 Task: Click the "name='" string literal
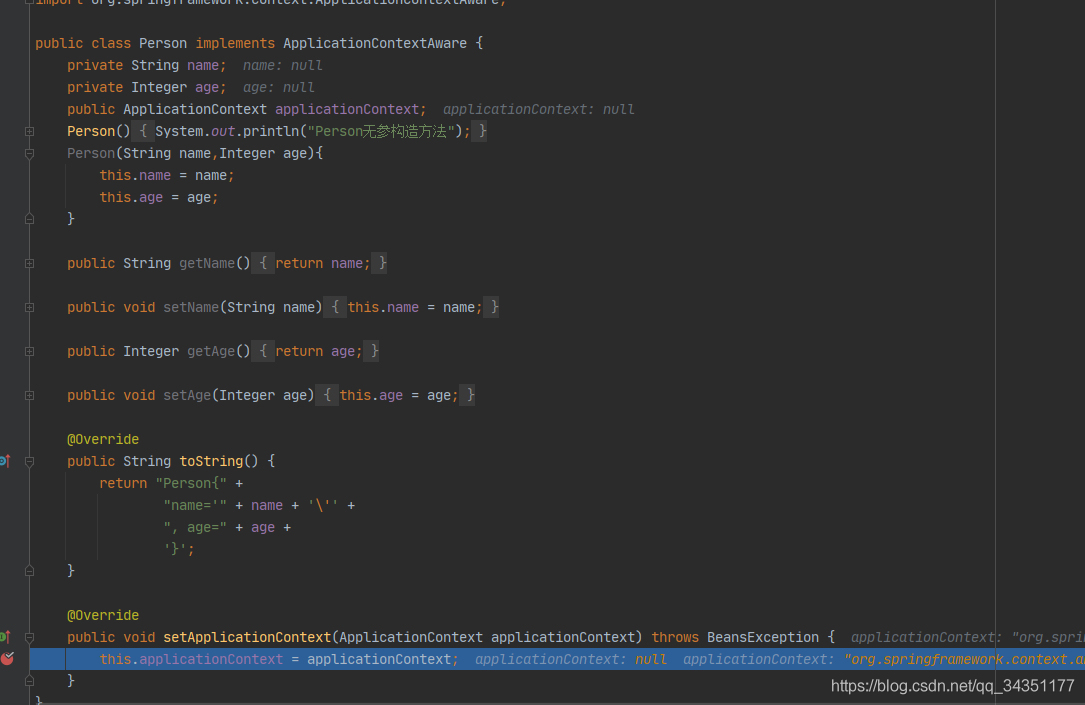[195, 505]
